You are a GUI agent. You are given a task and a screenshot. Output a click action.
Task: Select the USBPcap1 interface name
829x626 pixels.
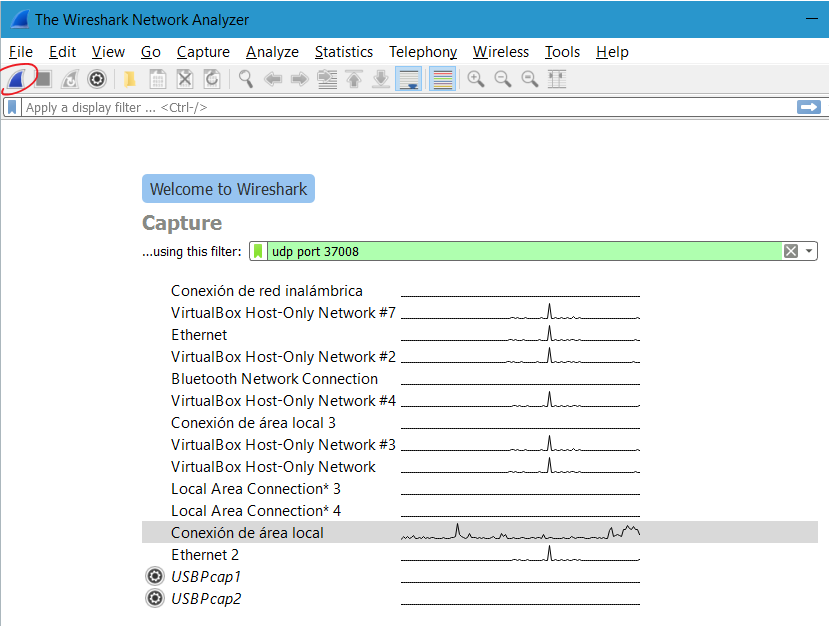[x=206, y=577]
